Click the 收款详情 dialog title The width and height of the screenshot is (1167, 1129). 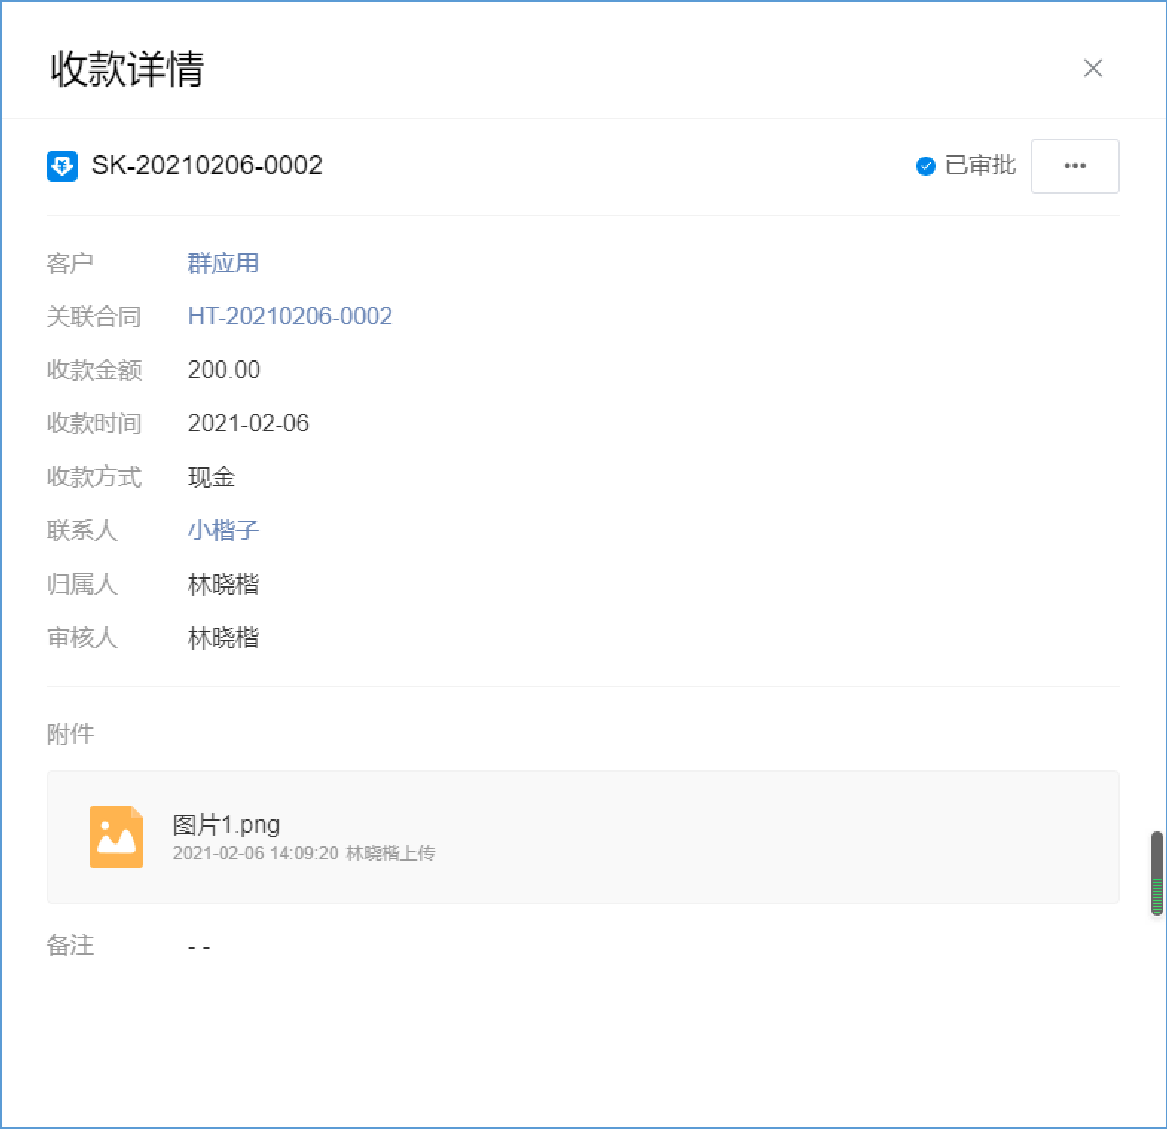tap(127, 69)
